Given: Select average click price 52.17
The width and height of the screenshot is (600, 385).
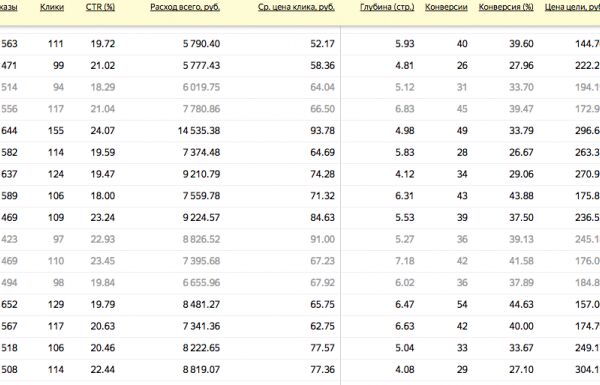Looking at the screenshot, I should 323,44.
